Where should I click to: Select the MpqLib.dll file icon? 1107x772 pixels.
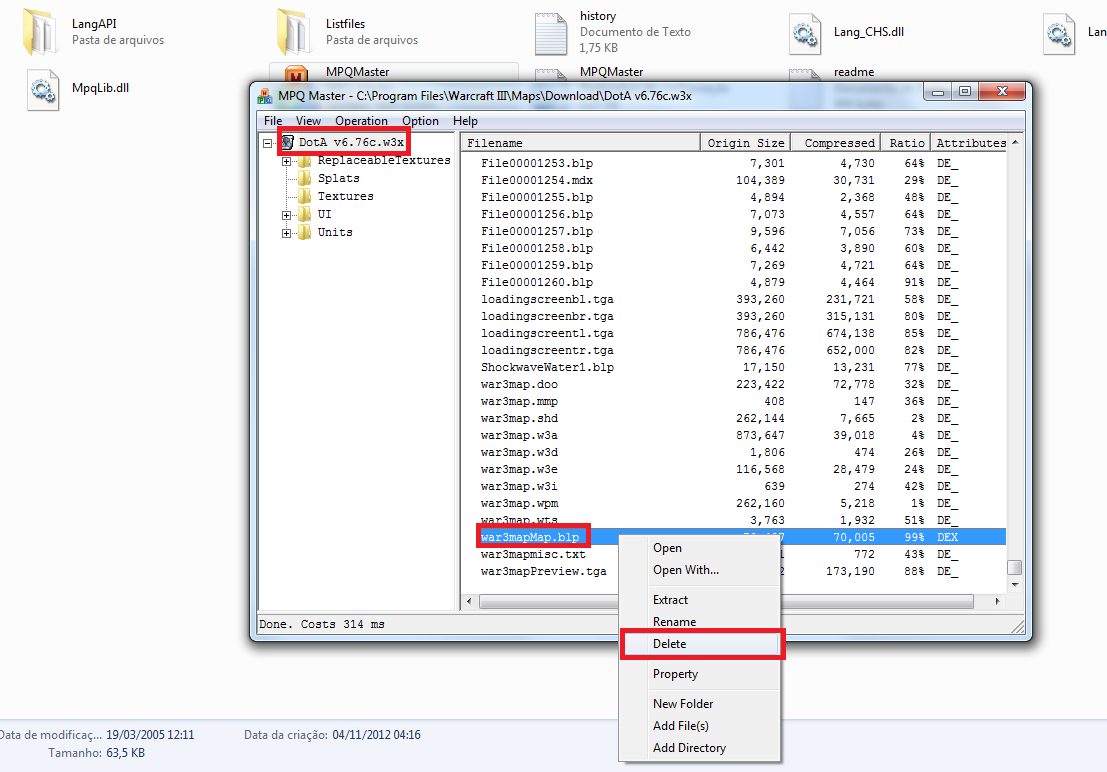(x=42, y=90)
